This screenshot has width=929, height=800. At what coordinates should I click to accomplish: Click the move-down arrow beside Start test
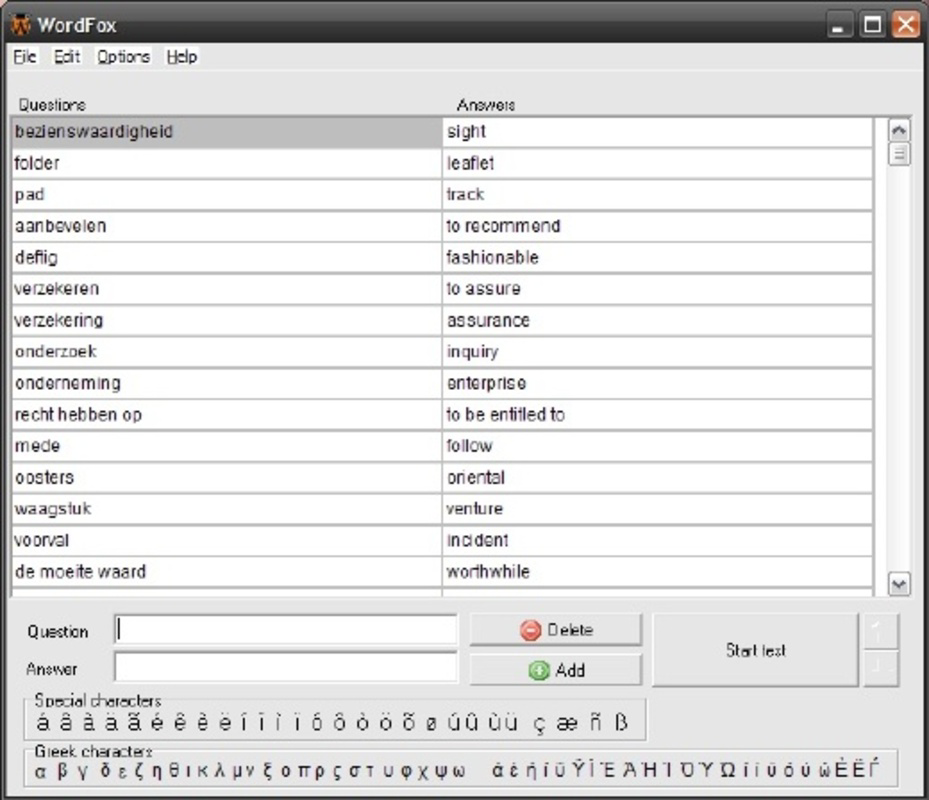coord(880,668)
